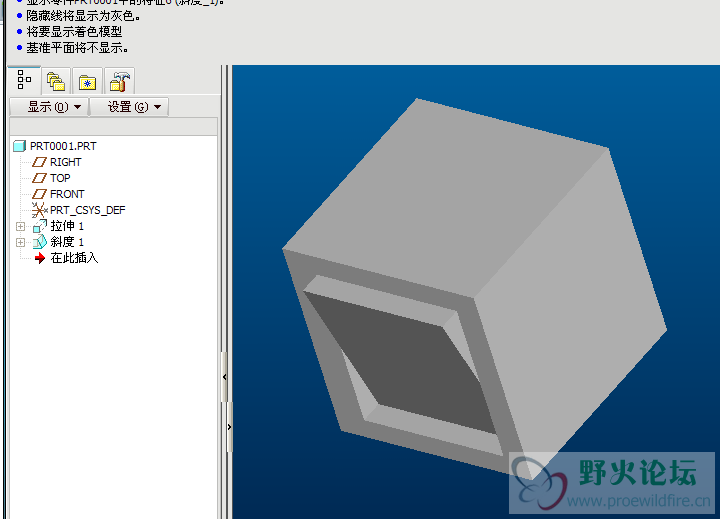Select the RIGHT datum plane
Image resolution: width=720 pixels, height=519 pixels.
[65, 162]
